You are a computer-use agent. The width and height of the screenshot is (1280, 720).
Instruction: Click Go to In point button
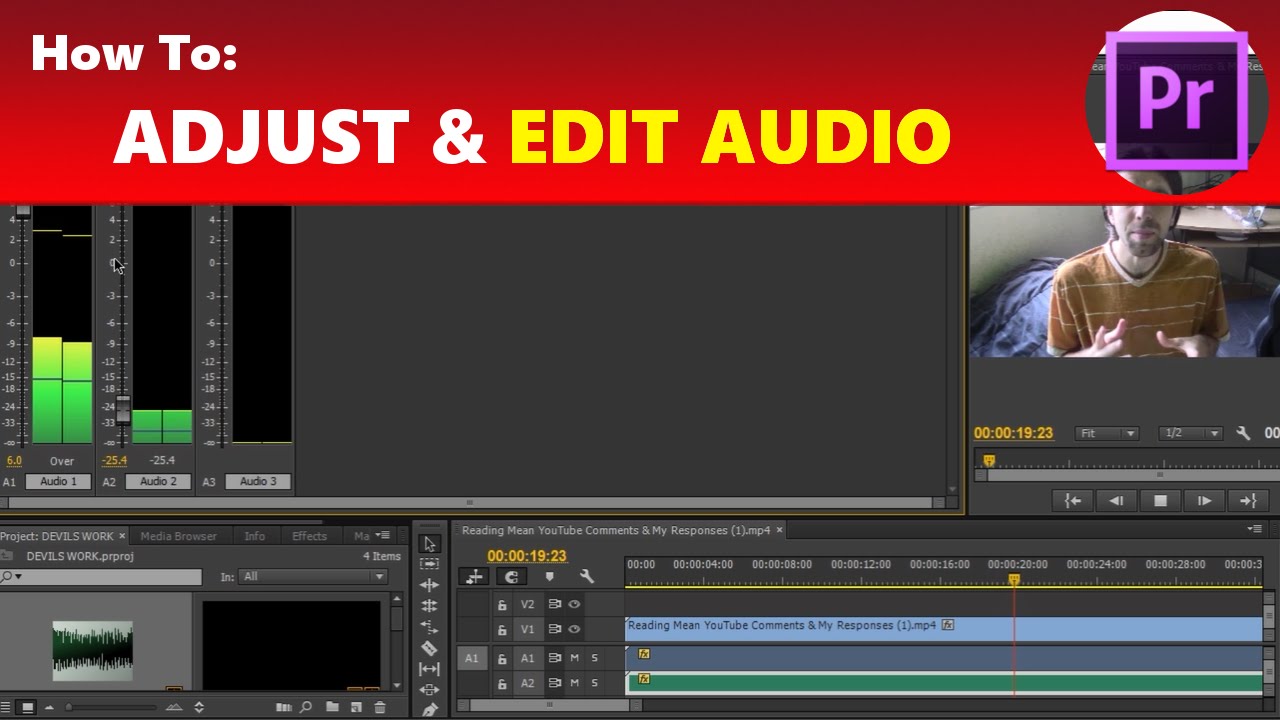pos(1073,501)
